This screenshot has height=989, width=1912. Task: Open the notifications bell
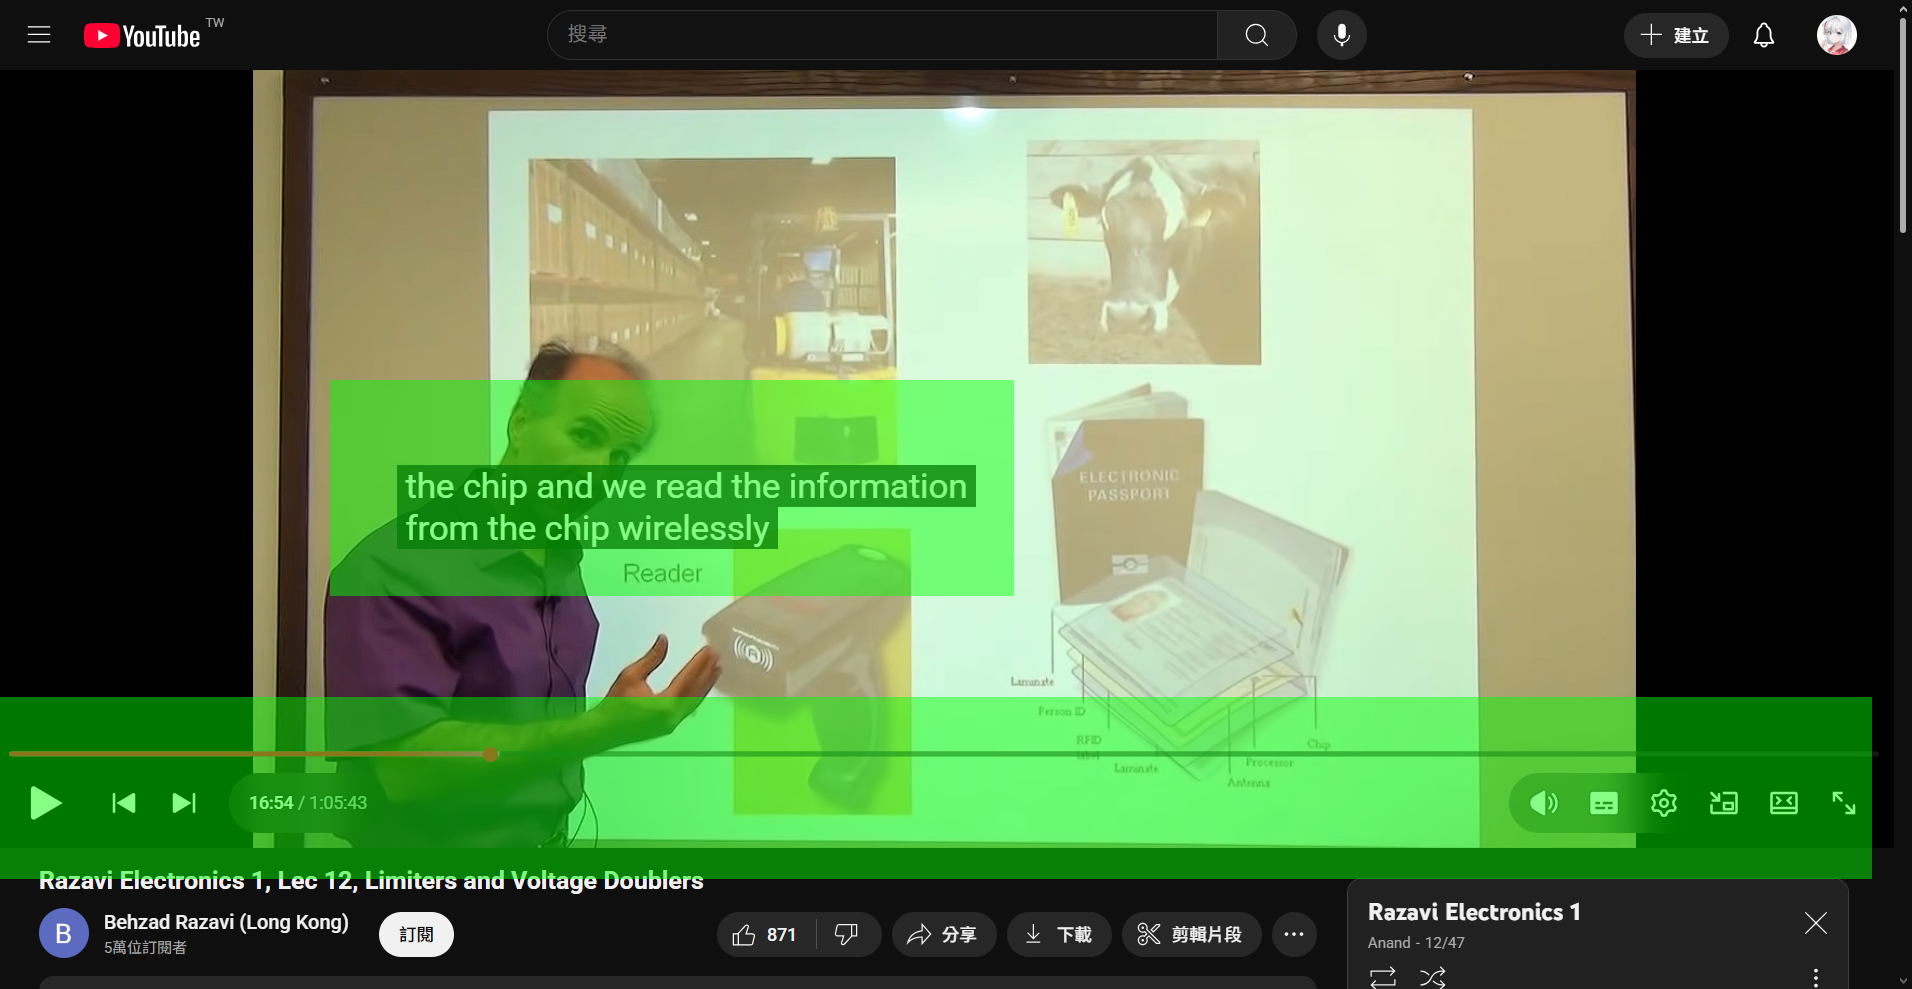click(x=1764, y=35)
